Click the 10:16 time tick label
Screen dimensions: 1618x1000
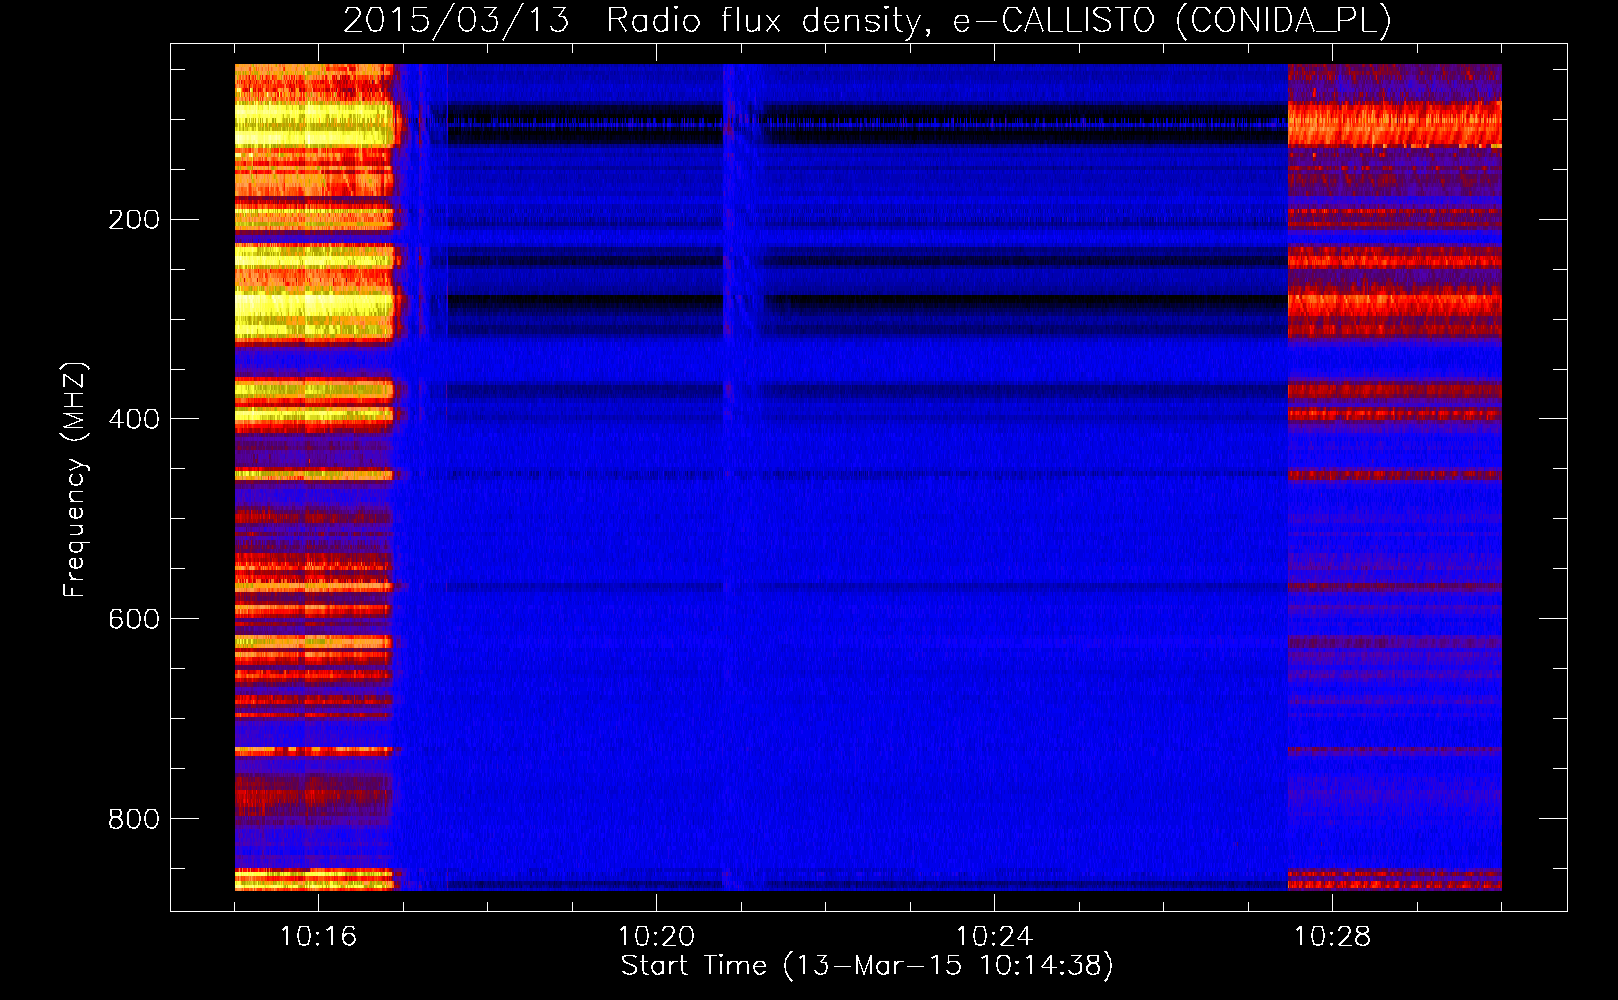click(318, 937)
